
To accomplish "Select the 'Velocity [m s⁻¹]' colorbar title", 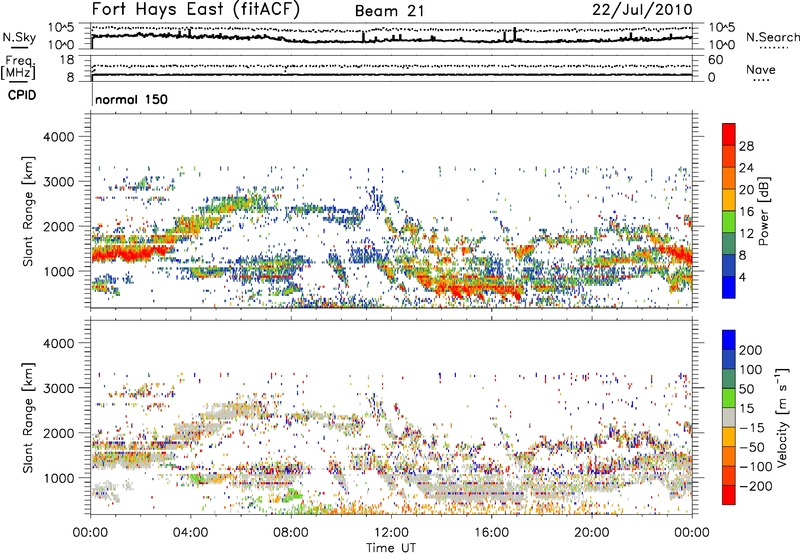I will pos(781,418).
